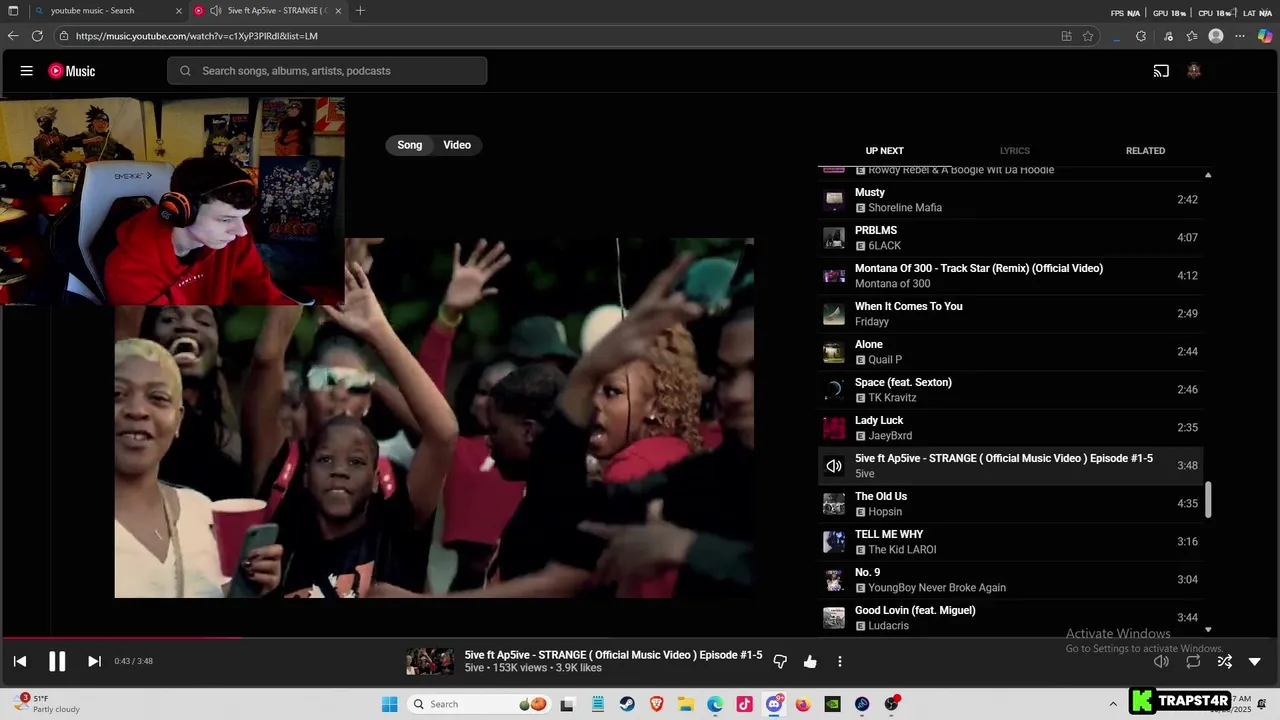
Task: Open the browser favorites list
Action: click(1192, 36)
